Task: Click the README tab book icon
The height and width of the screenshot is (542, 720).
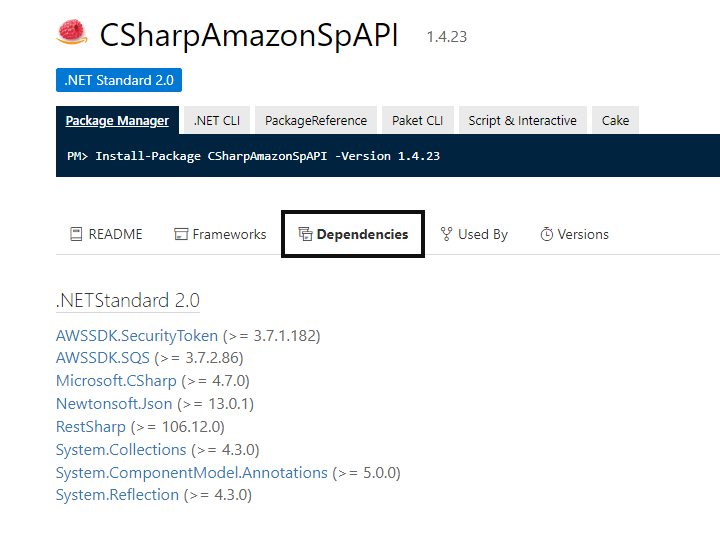Action: [76, 234]
